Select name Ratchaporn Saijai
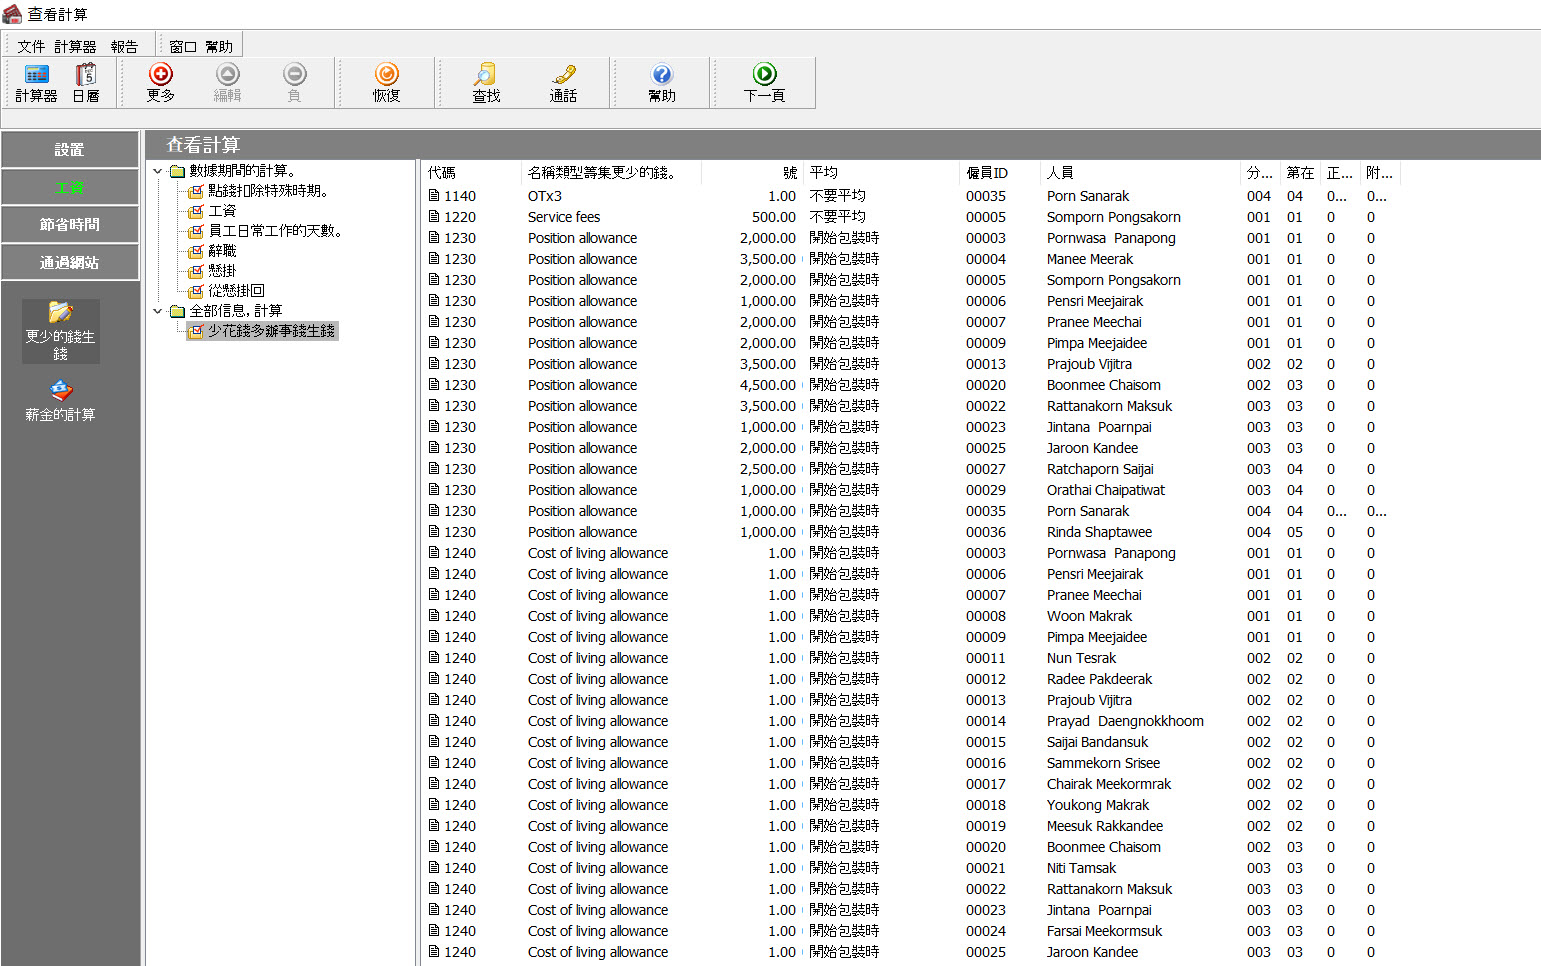 pos(1100,469)
